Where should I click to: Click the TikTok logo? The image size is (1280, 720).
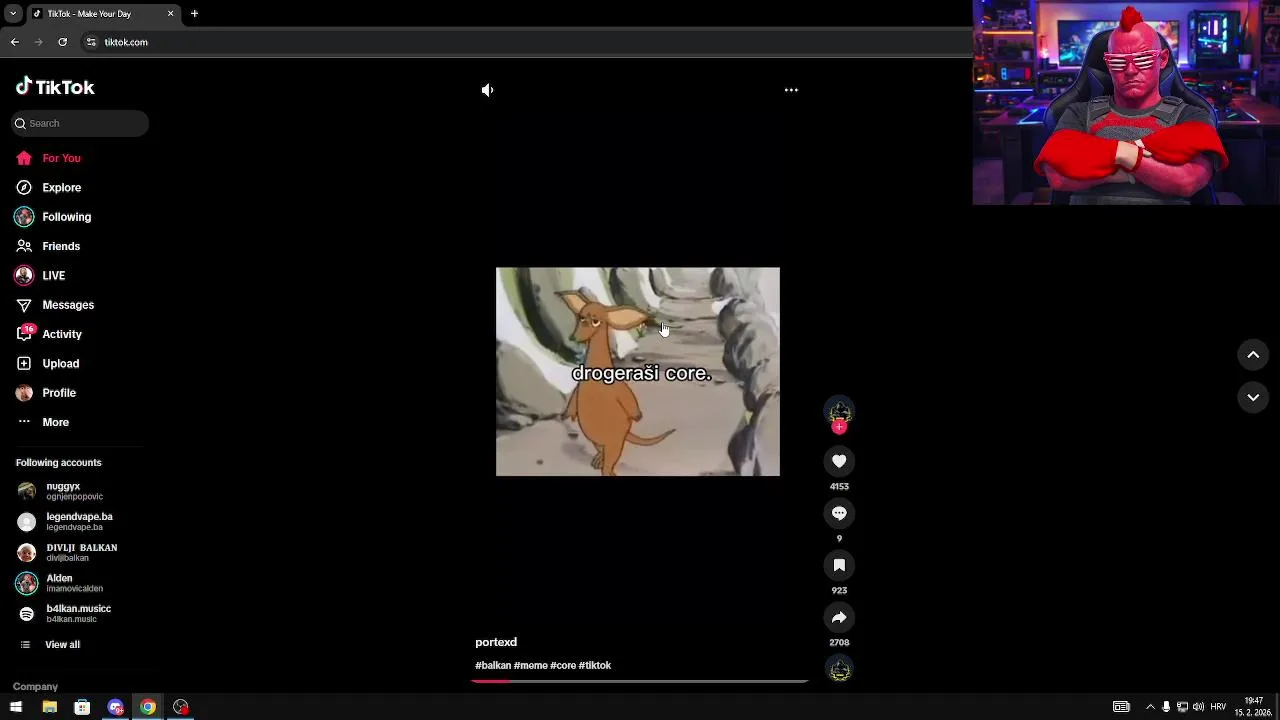(x=55, y=87)
